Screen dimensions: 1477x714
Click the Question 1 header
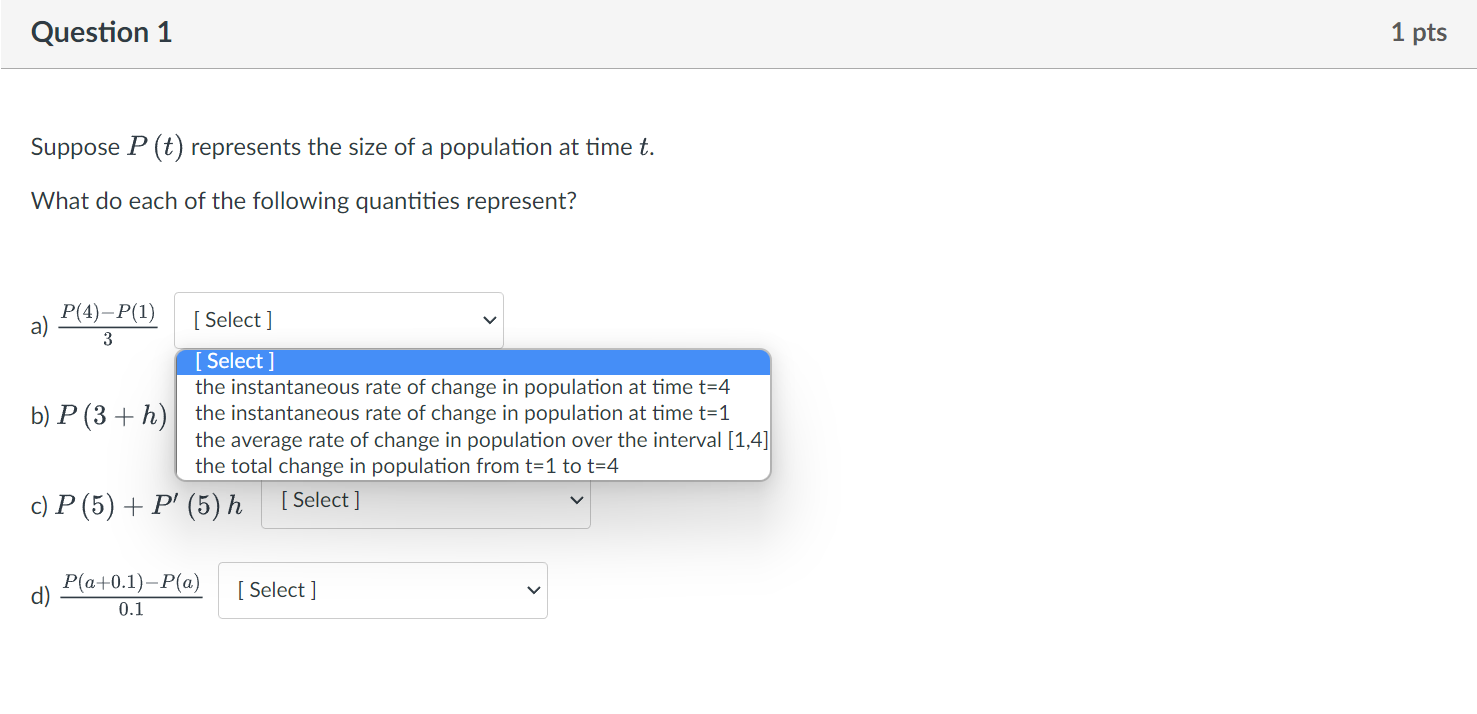pyautogui.click(x=101, y=31)
